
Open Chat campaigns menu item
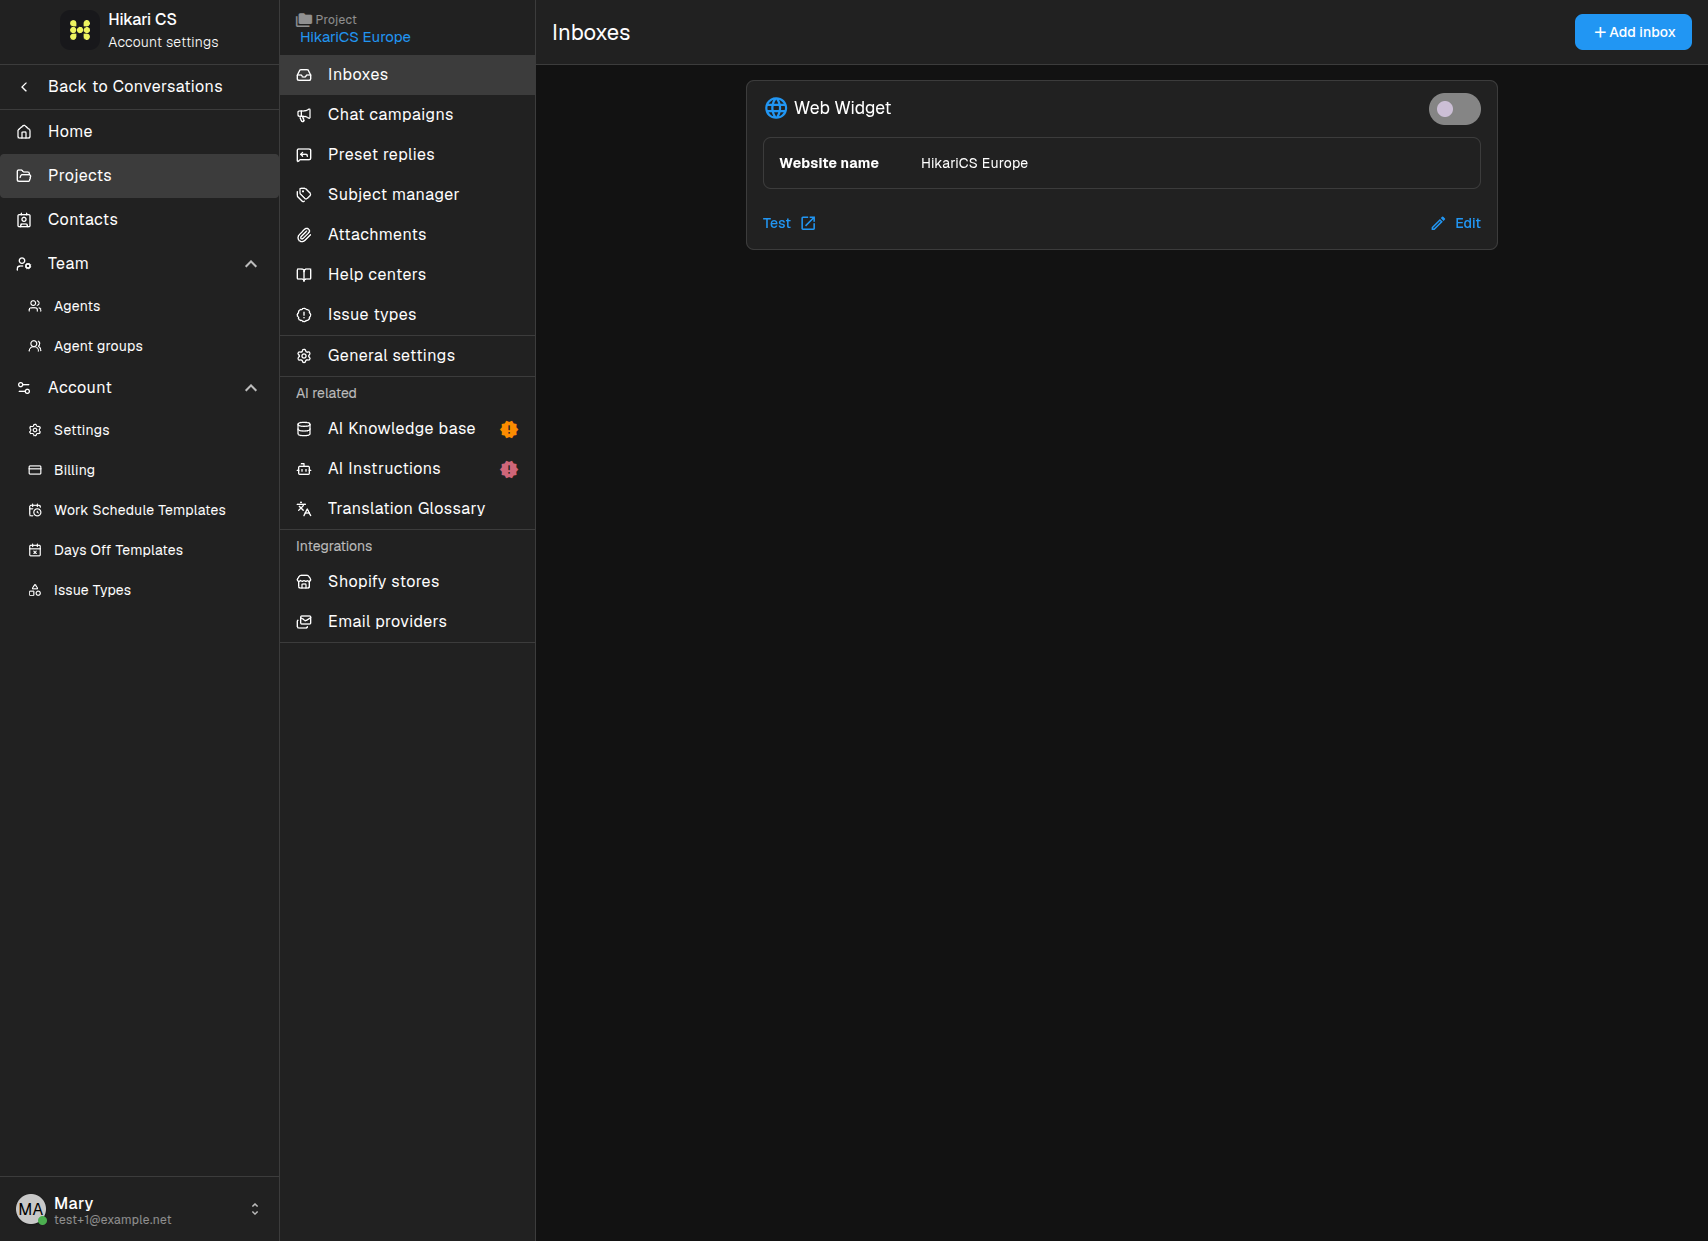click(x=407, y=115)
